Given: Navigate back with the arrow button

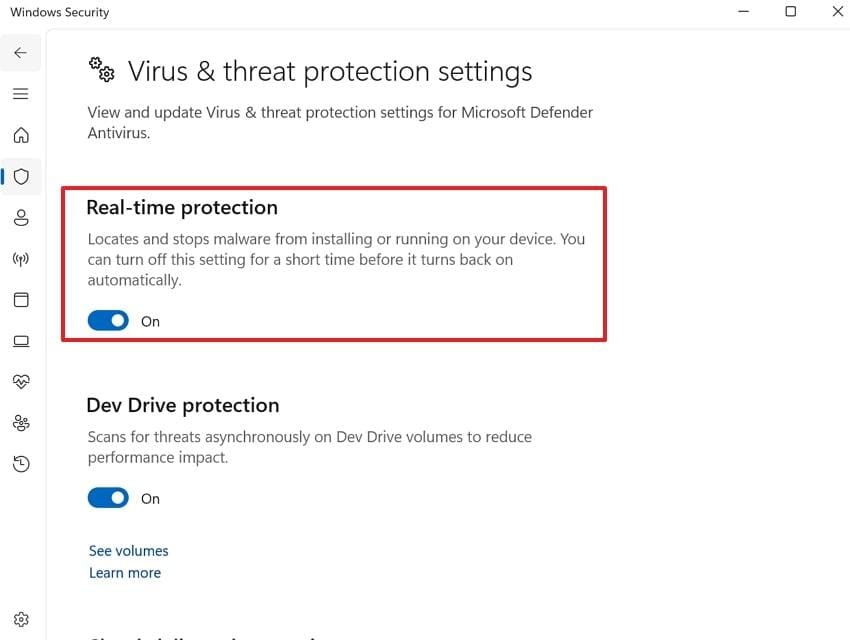Looking at the screenshot, I should 20,52.
